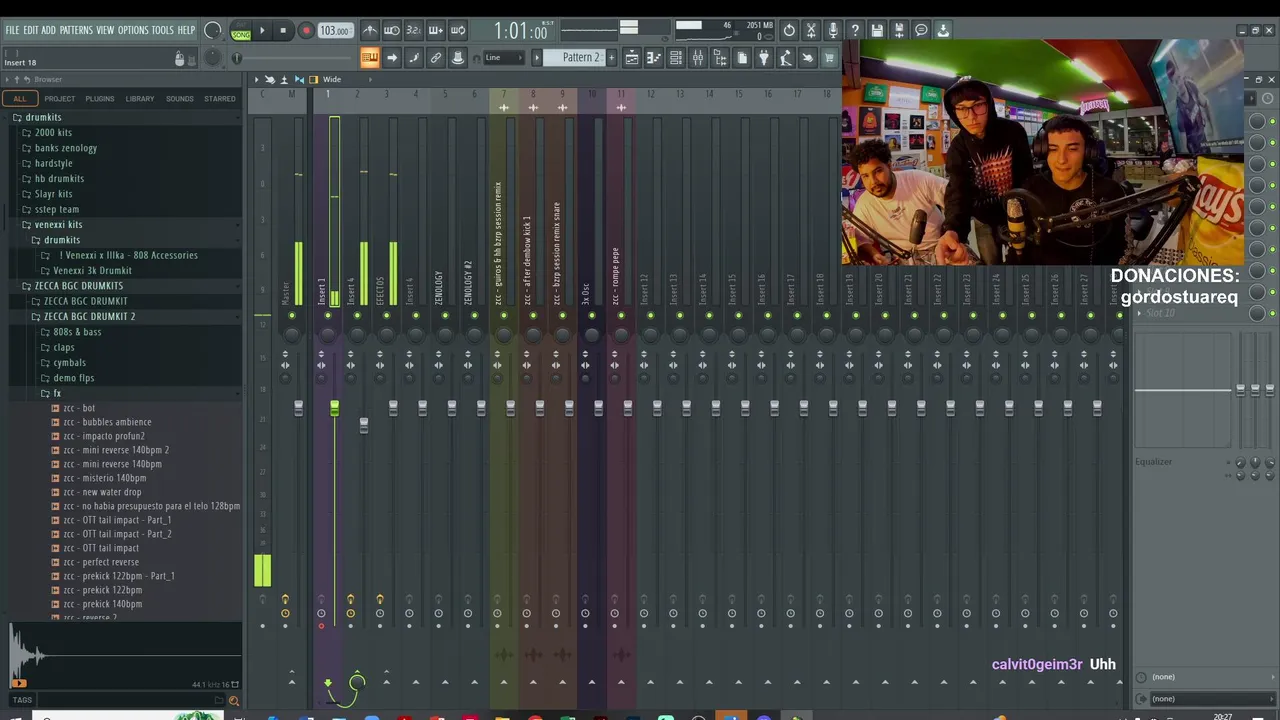Mute the zcc - rompe pepe track
The width and height of the screenshot is (1280, 720).
point(621,316)
